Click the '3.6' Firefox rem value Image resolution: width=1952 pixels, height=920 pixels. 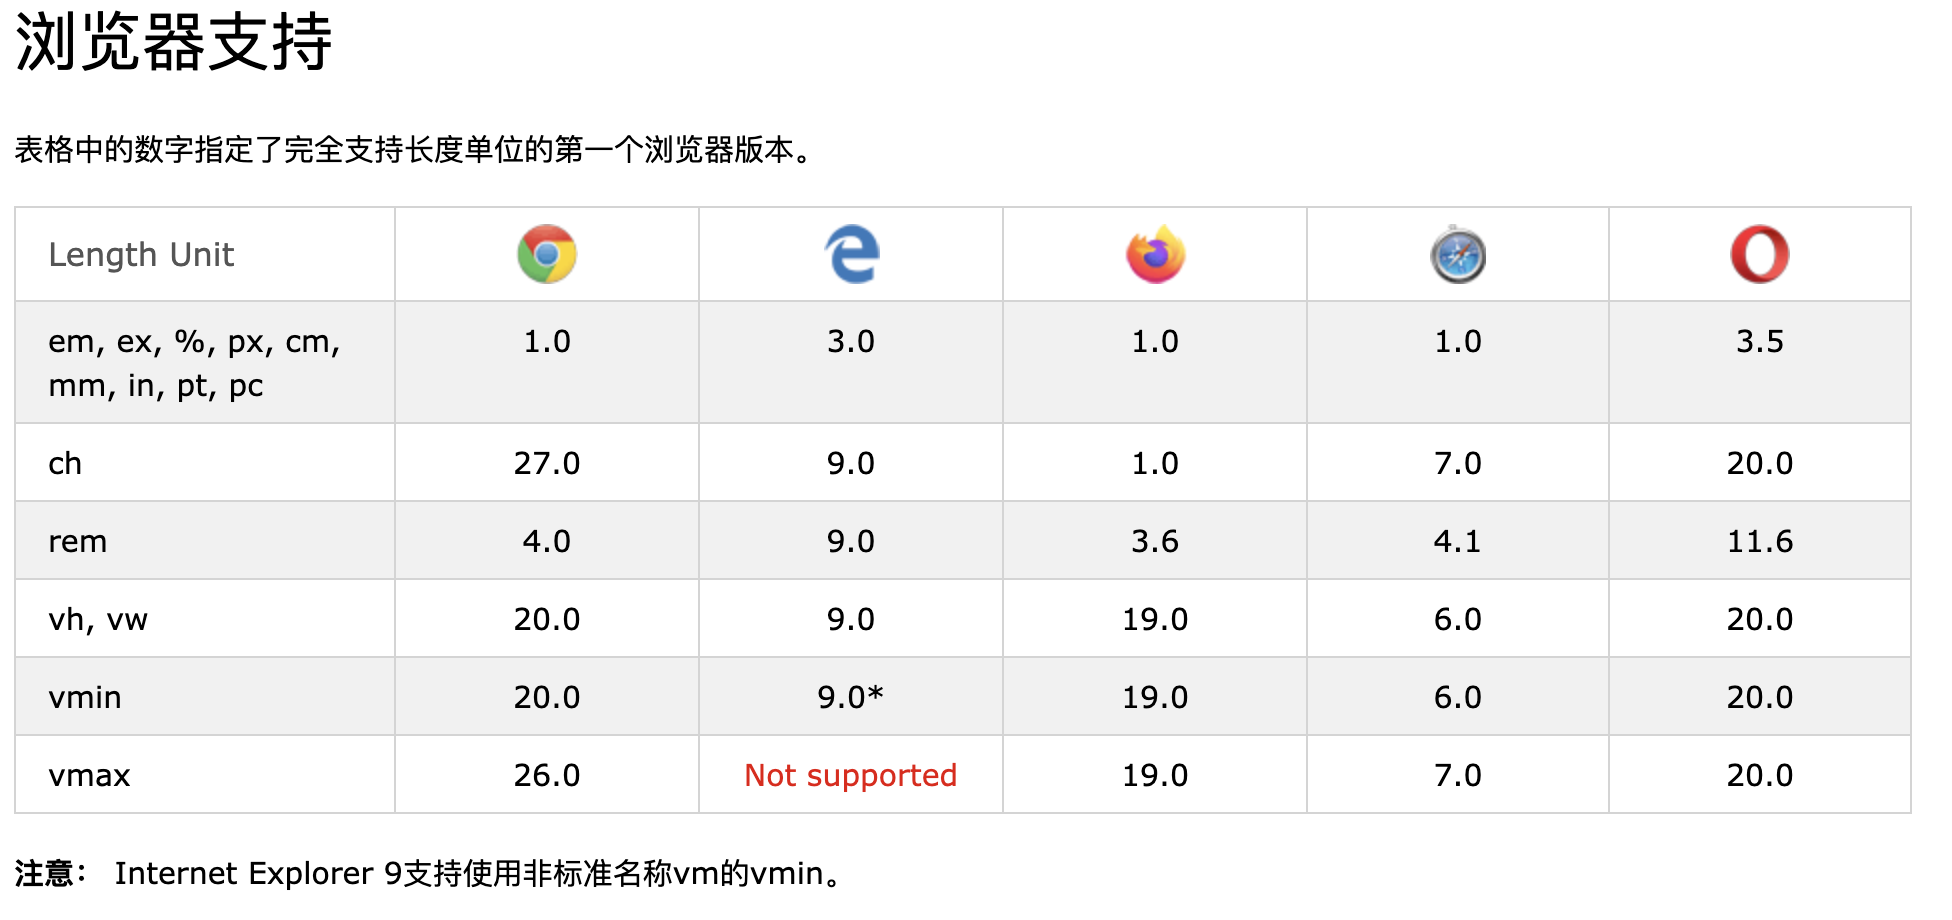[x=1155, y=541]
